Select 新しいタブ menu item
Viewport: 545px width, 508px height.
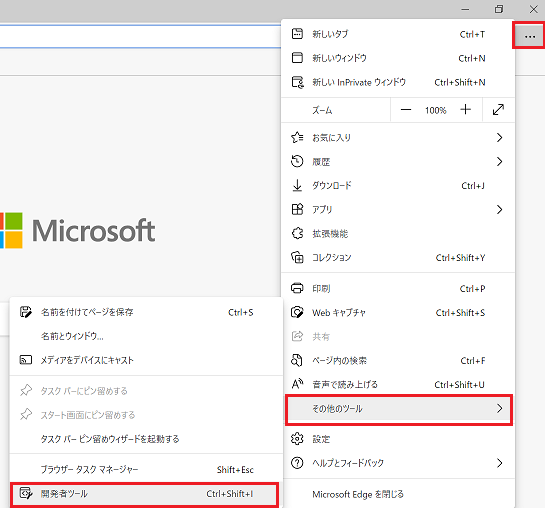point(398,34)
